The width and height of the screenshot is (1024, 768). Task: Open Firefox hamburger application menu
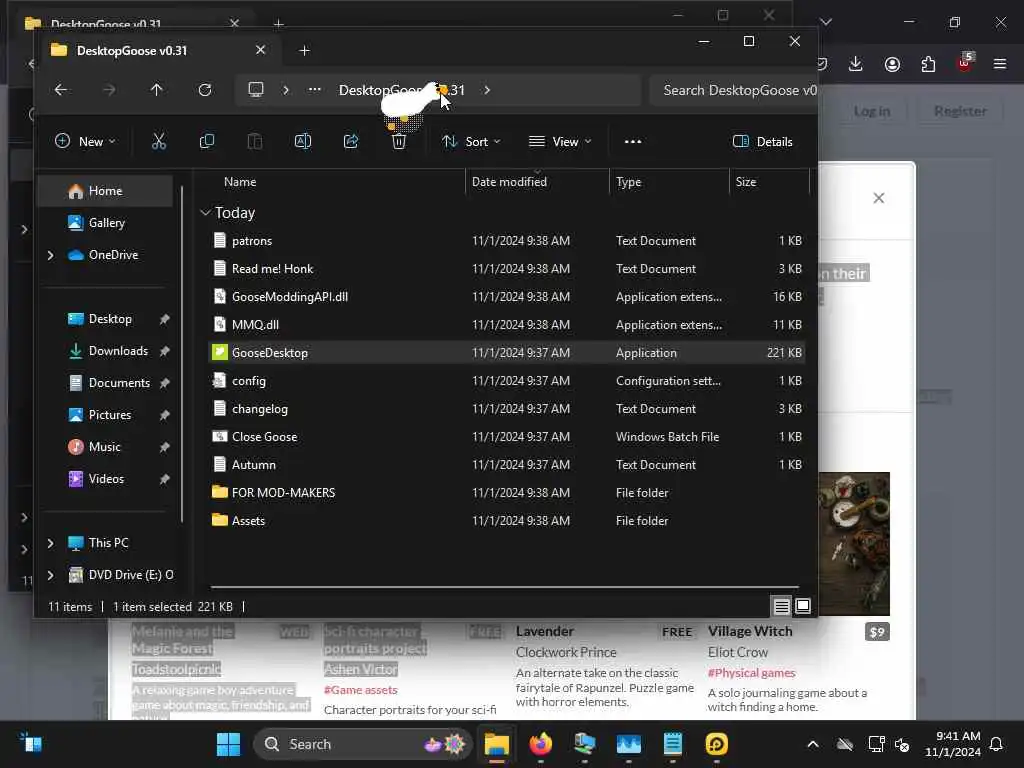(x=1000, y=64)
